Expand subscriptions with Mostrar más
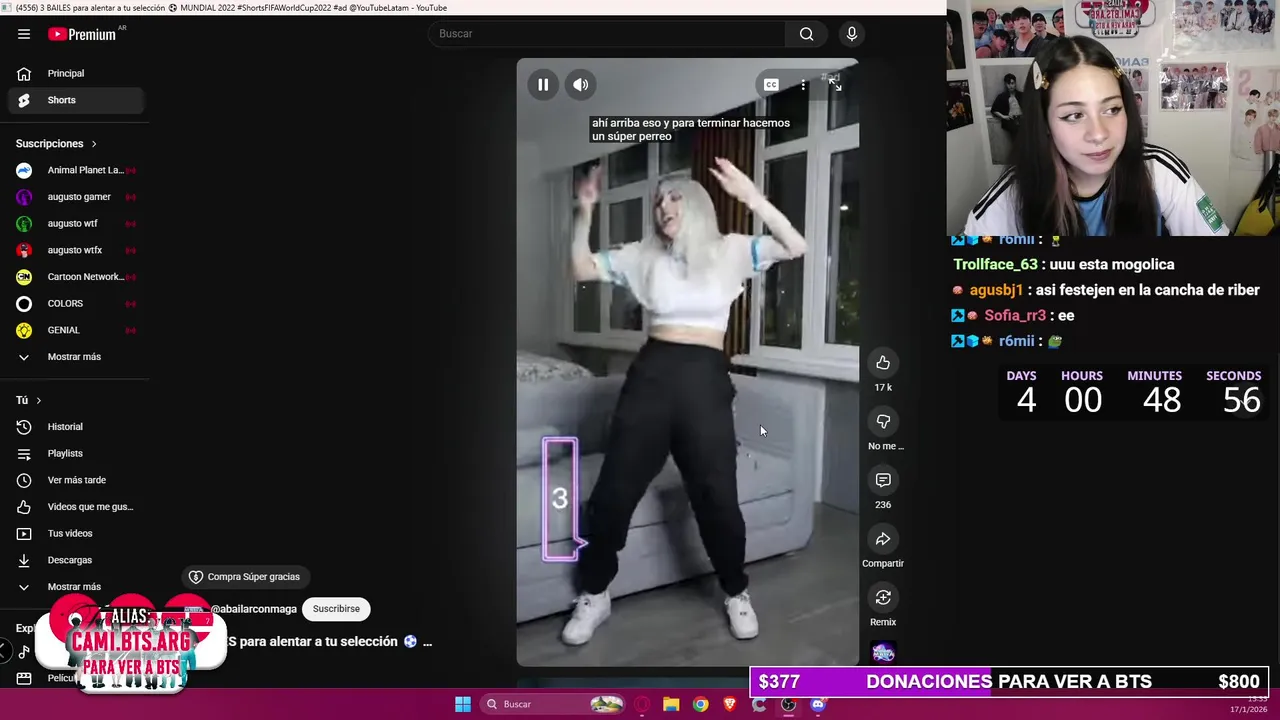The width and height of the screenshot is (1280, 720). [x=76, y=357]
